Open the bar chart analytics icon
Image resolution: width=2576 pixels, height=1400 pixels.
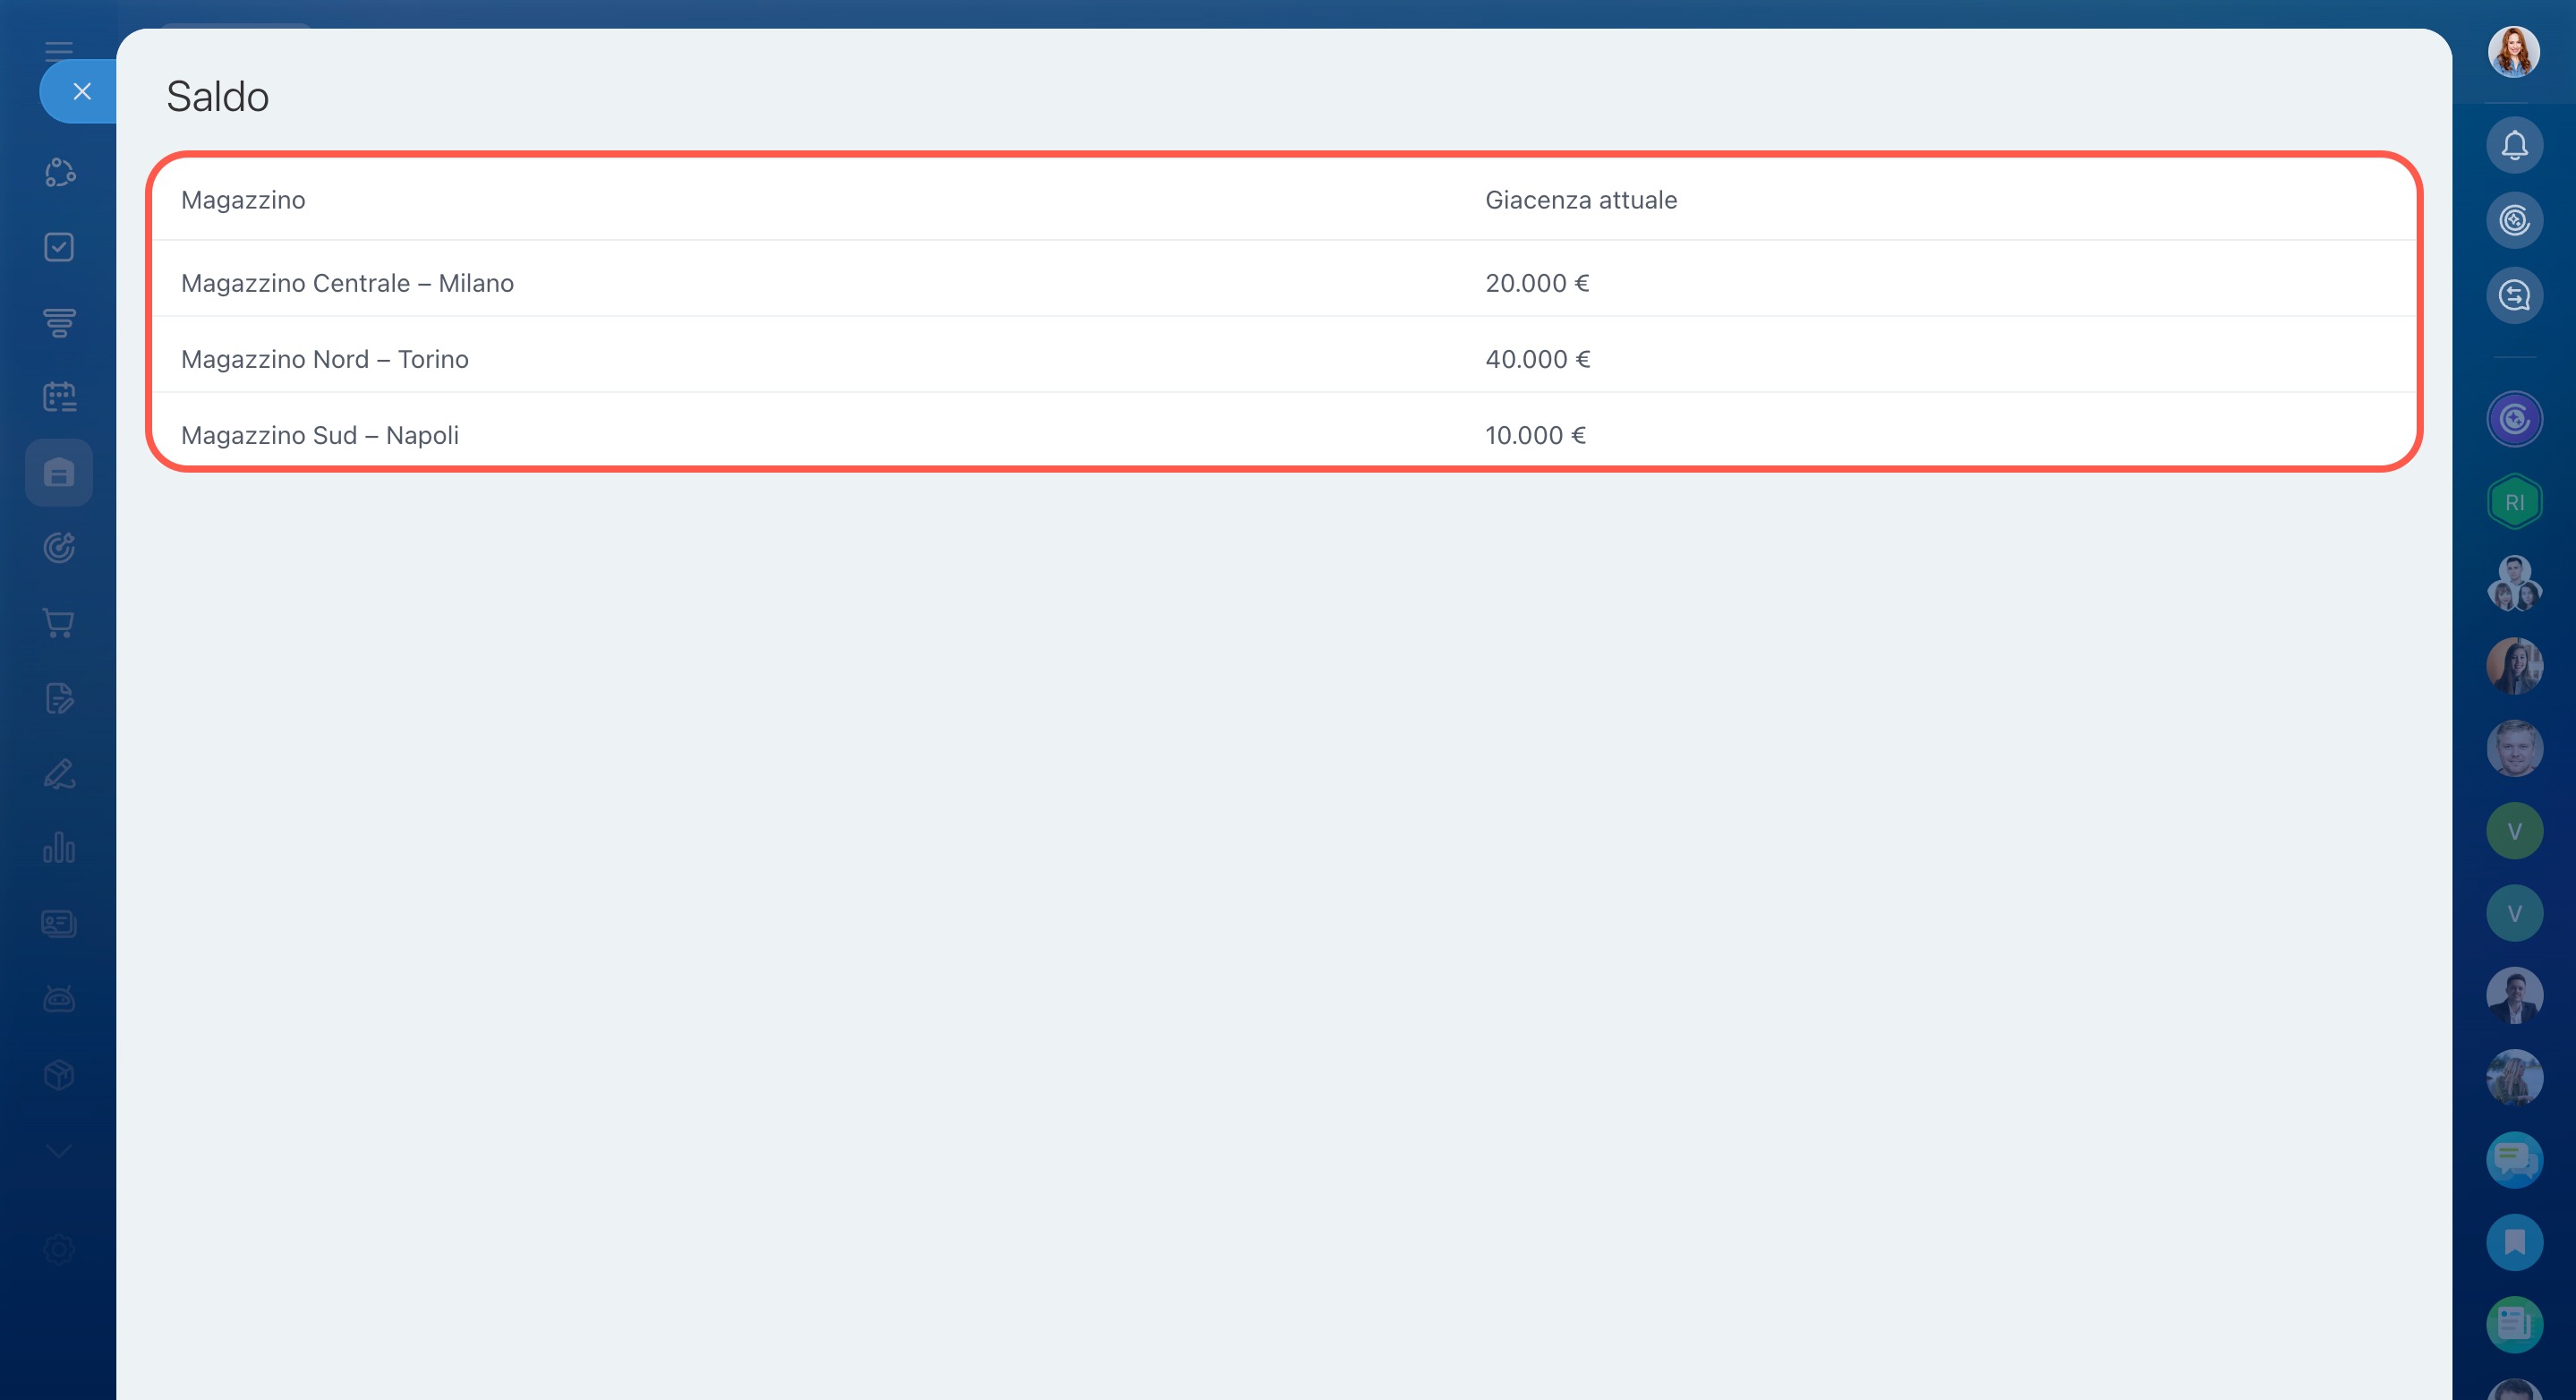[x=59, y=848]
